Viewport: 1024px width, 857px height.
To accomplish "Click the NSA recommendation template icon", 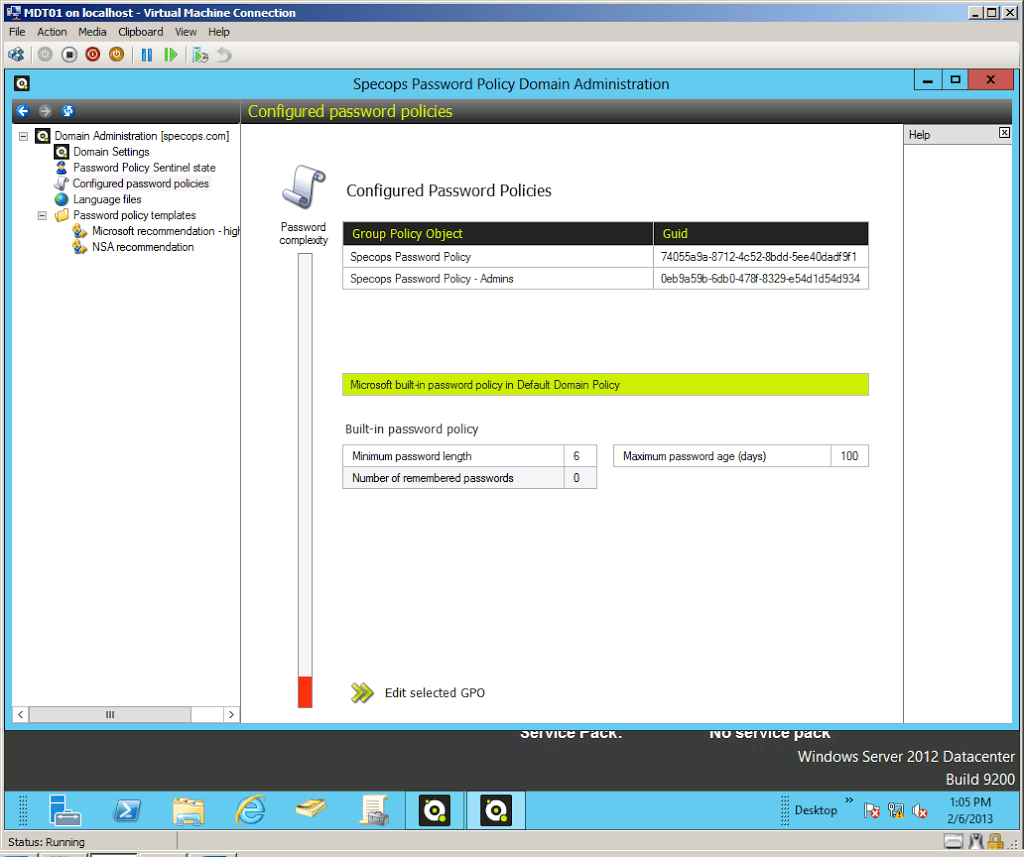I will pyautogui.click(x=80, y=247).
